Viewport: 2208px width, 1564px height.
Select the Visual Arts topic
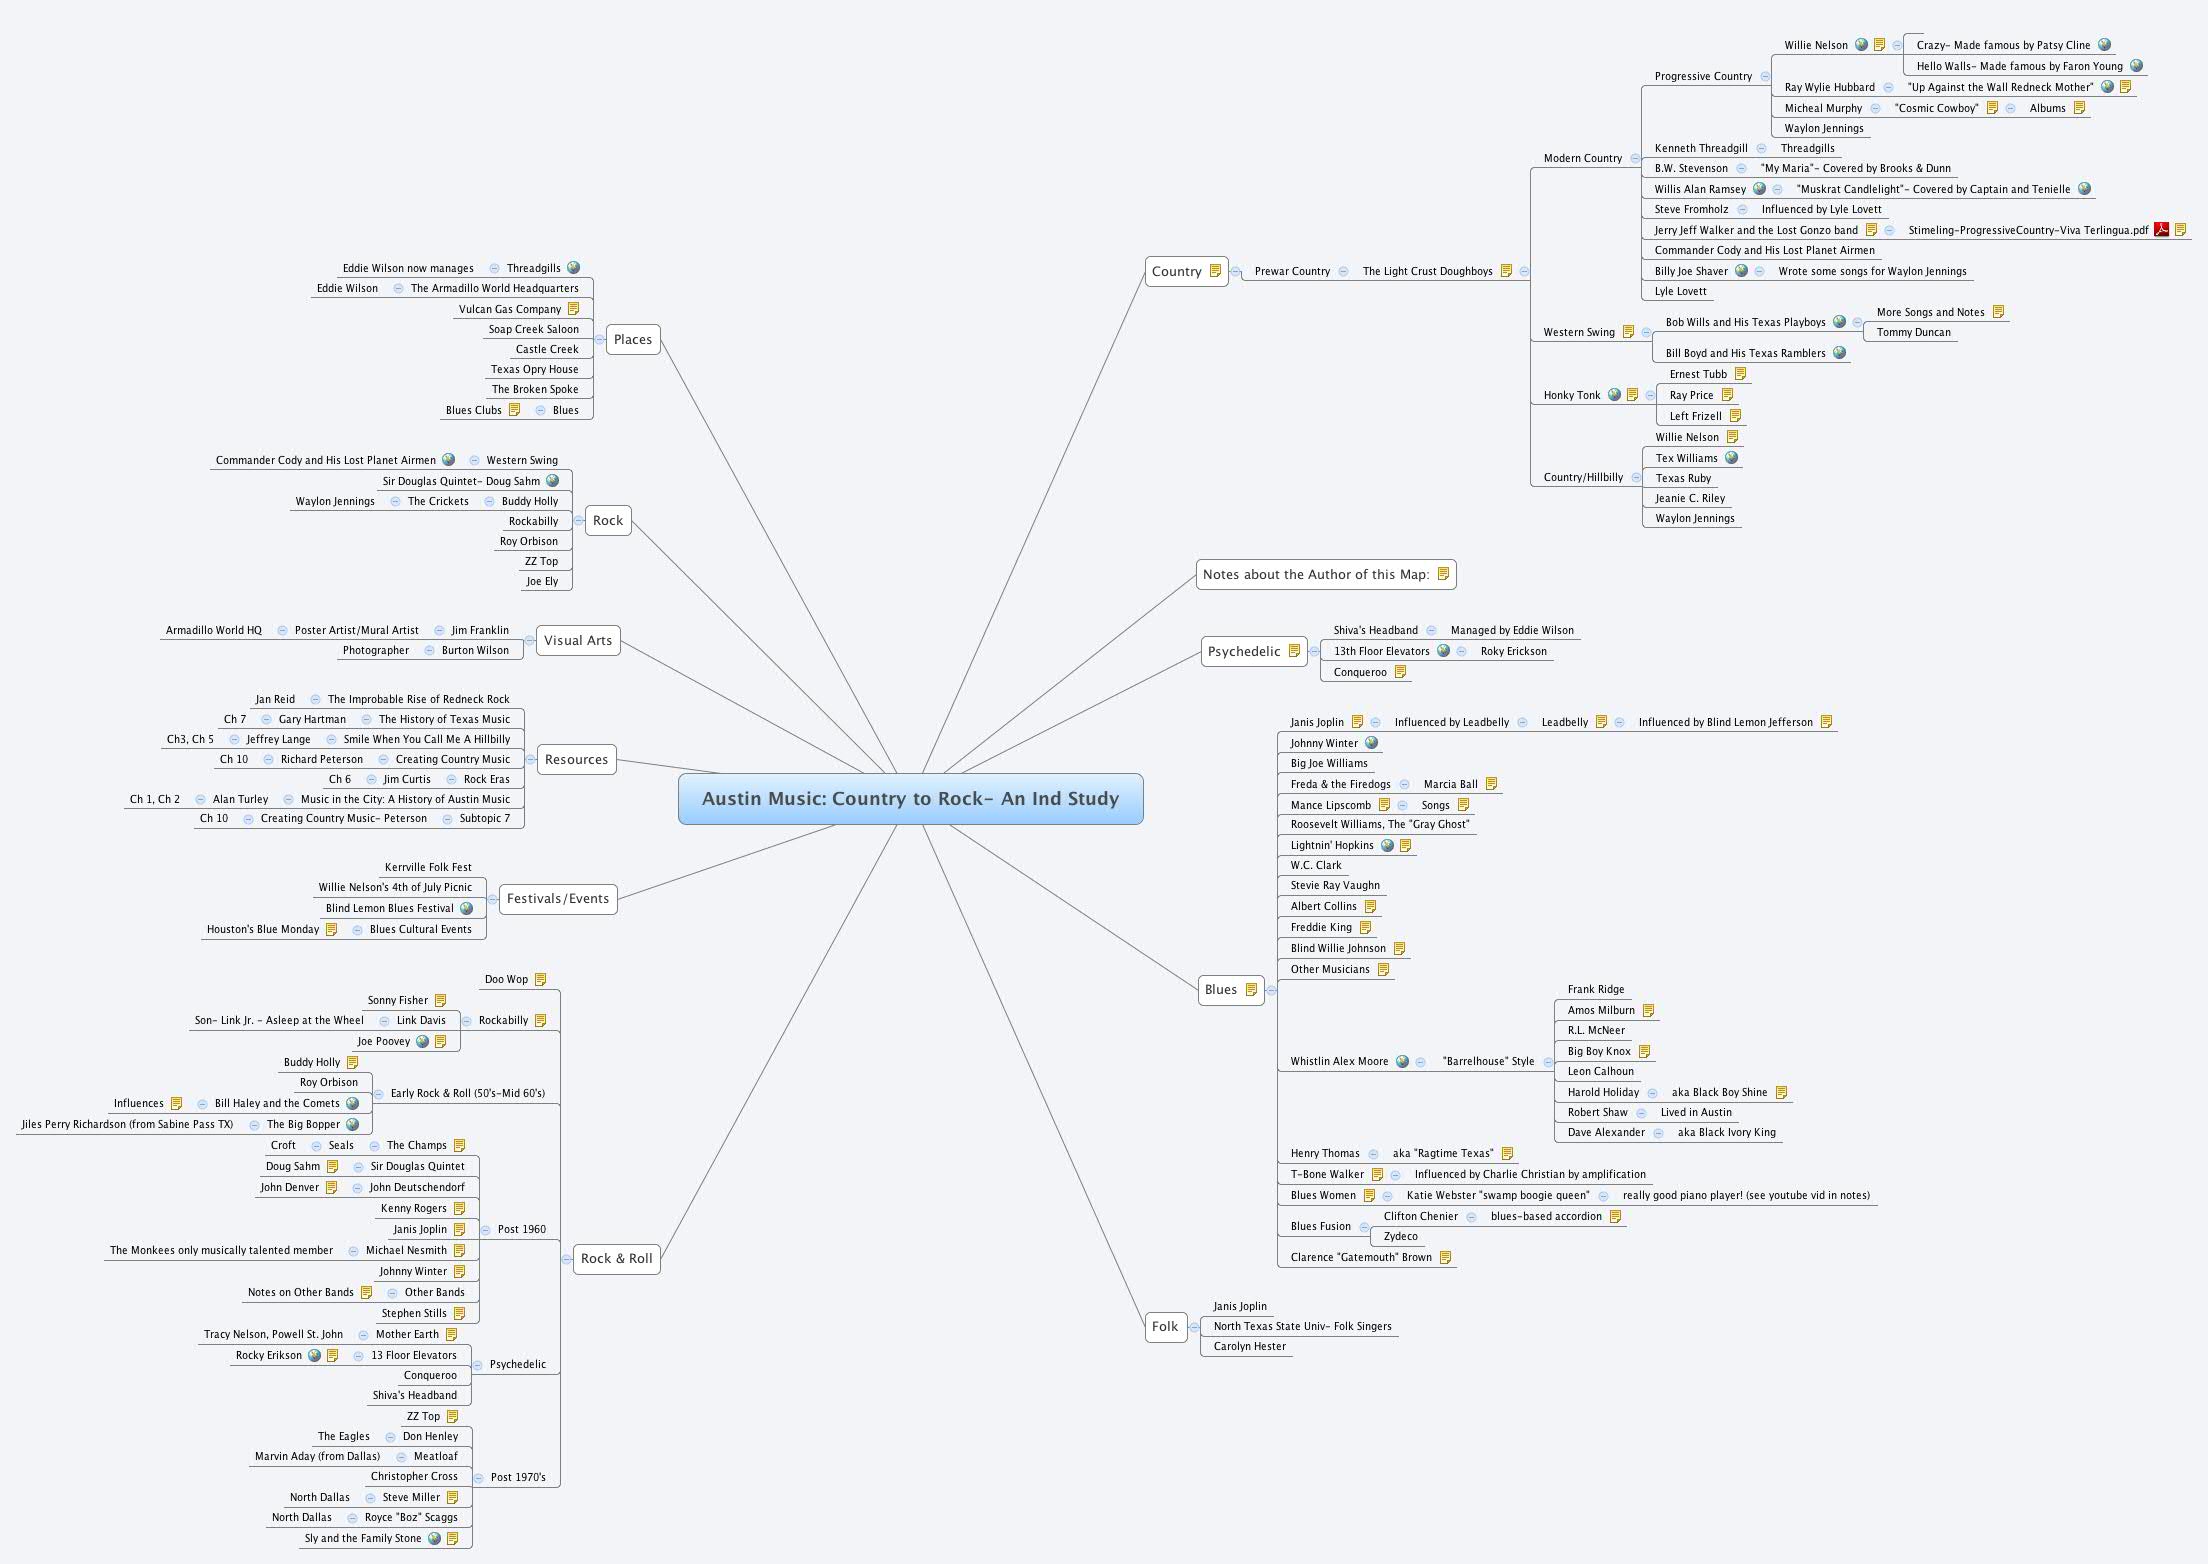point(577,640)
